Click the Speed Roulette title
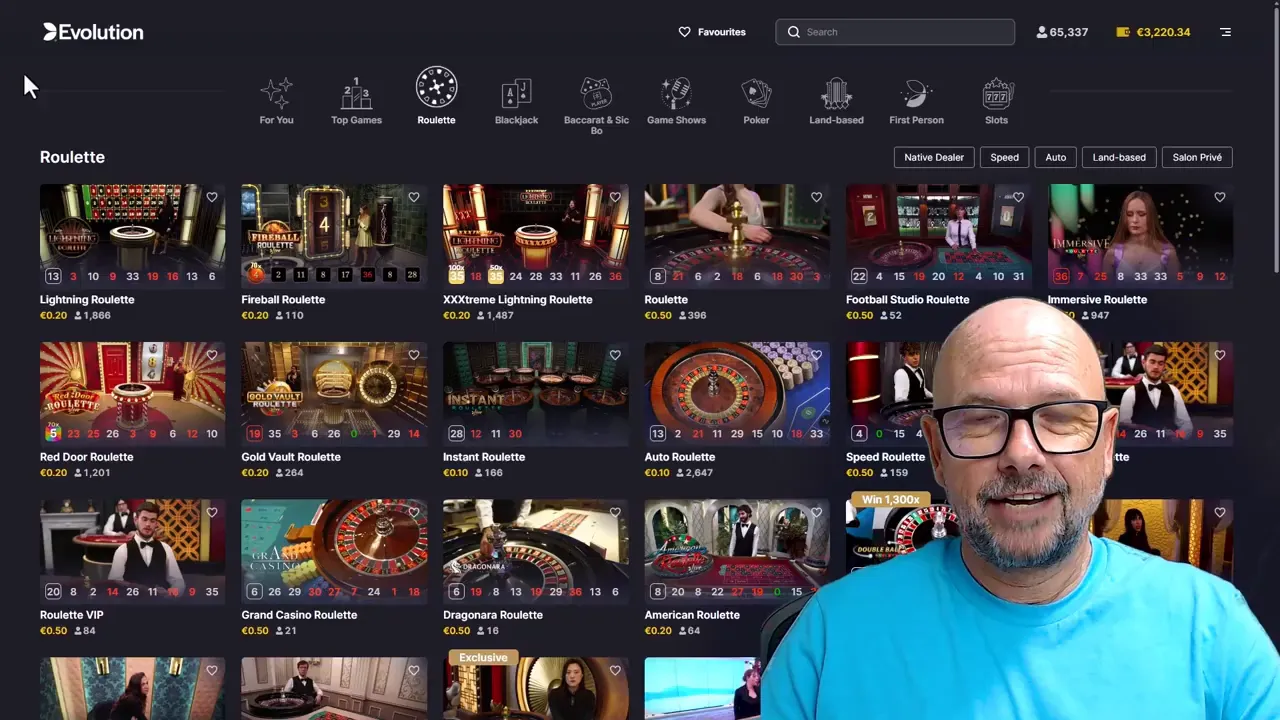Image resolution: width=1280 pixels, height=720 pixels. point(885,457)
